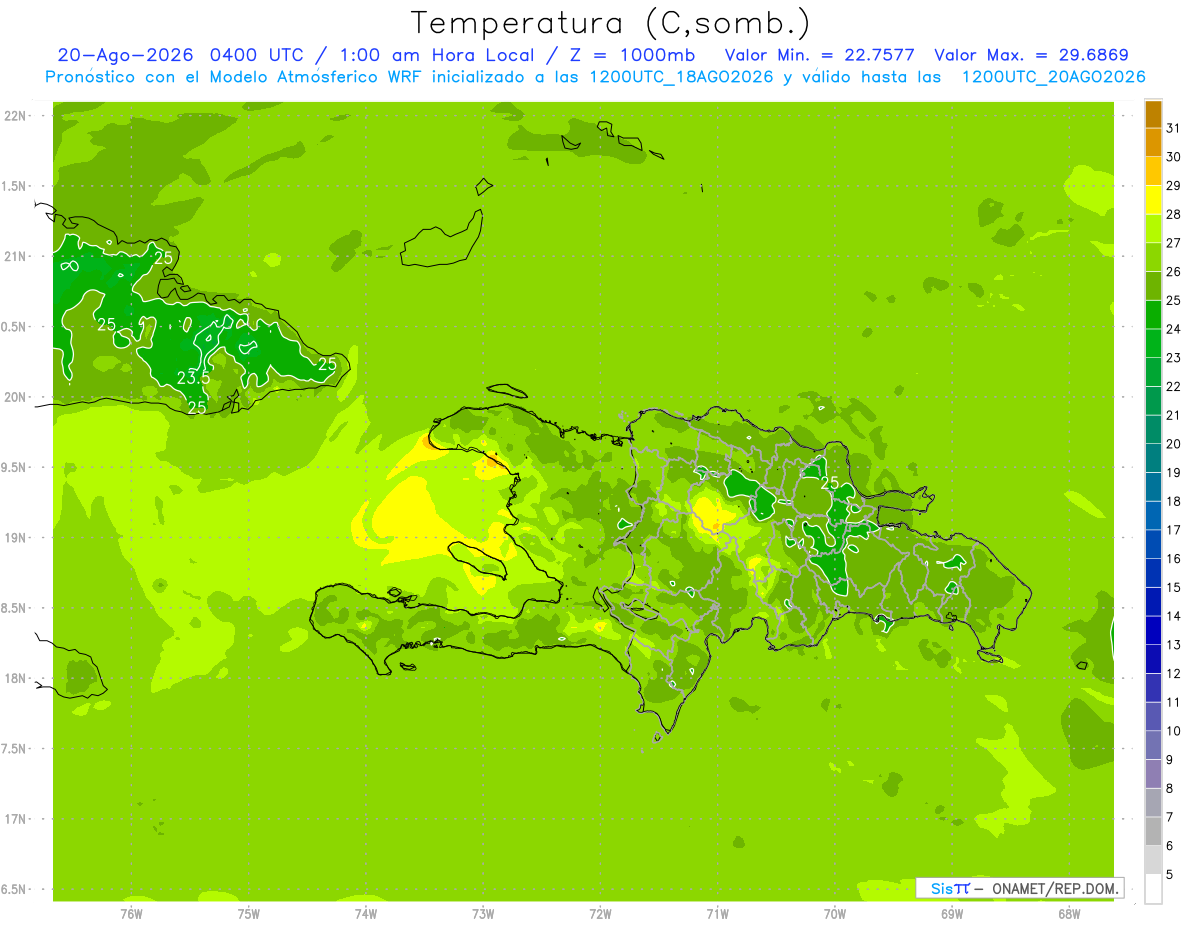Viewport: 1200px width, 927px height.
Task: Pick the teal swatch between legend 19 and 20
Action: coord(1153,458)
